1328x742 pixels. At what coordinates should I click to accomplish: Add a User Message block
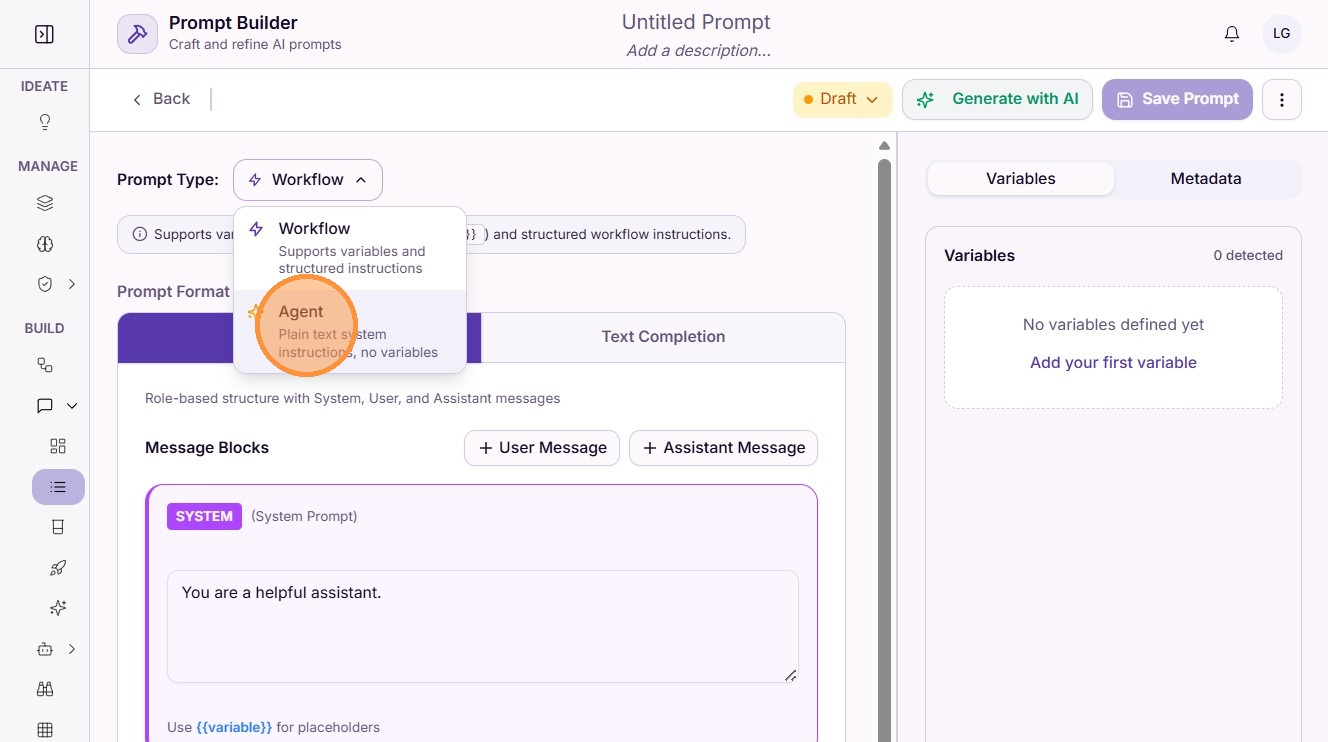tap(542, 448)
